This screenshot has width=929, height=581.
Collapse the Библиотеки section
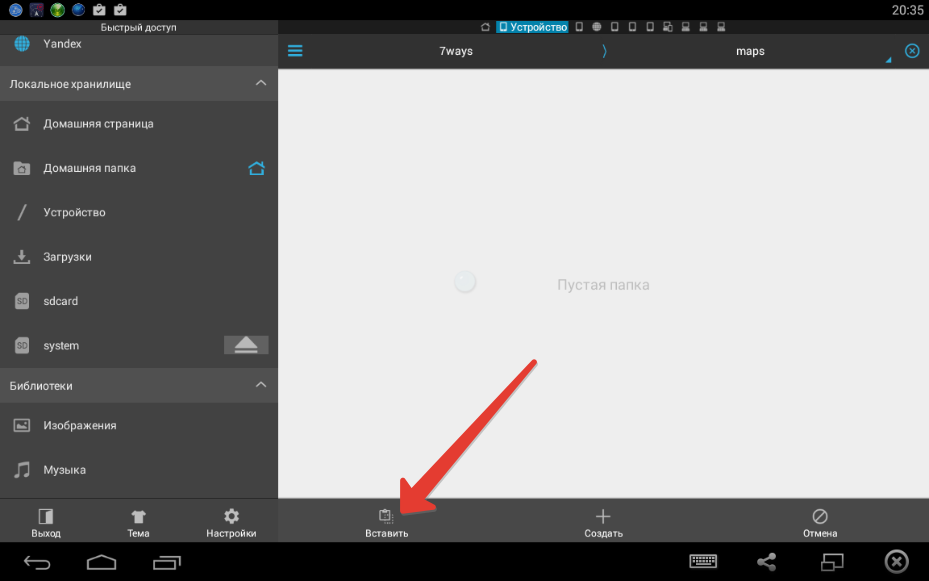coord(261,385)
